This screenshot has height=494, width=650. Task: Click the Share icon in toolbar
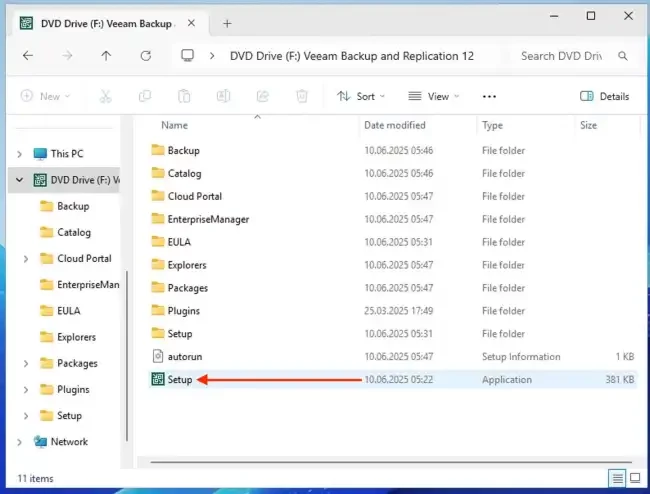coord(263,96)
